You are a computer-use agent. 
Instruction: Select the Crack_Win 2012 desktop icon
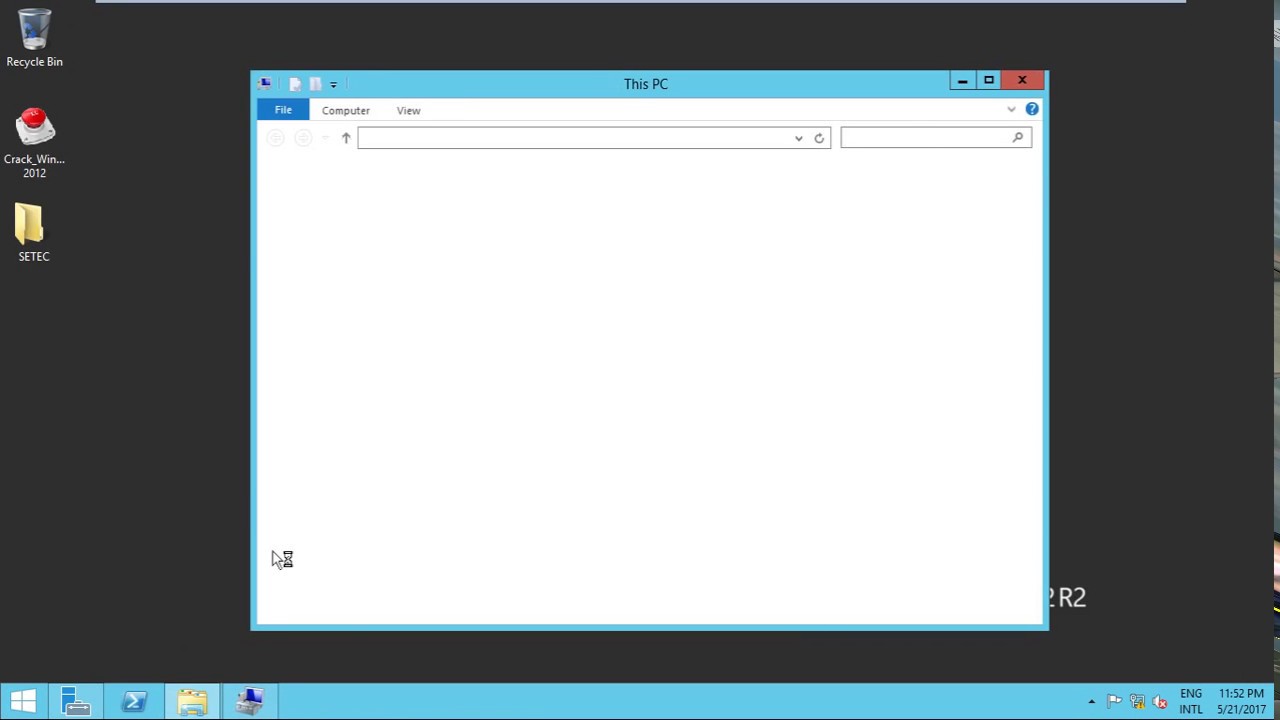point(34,143)
